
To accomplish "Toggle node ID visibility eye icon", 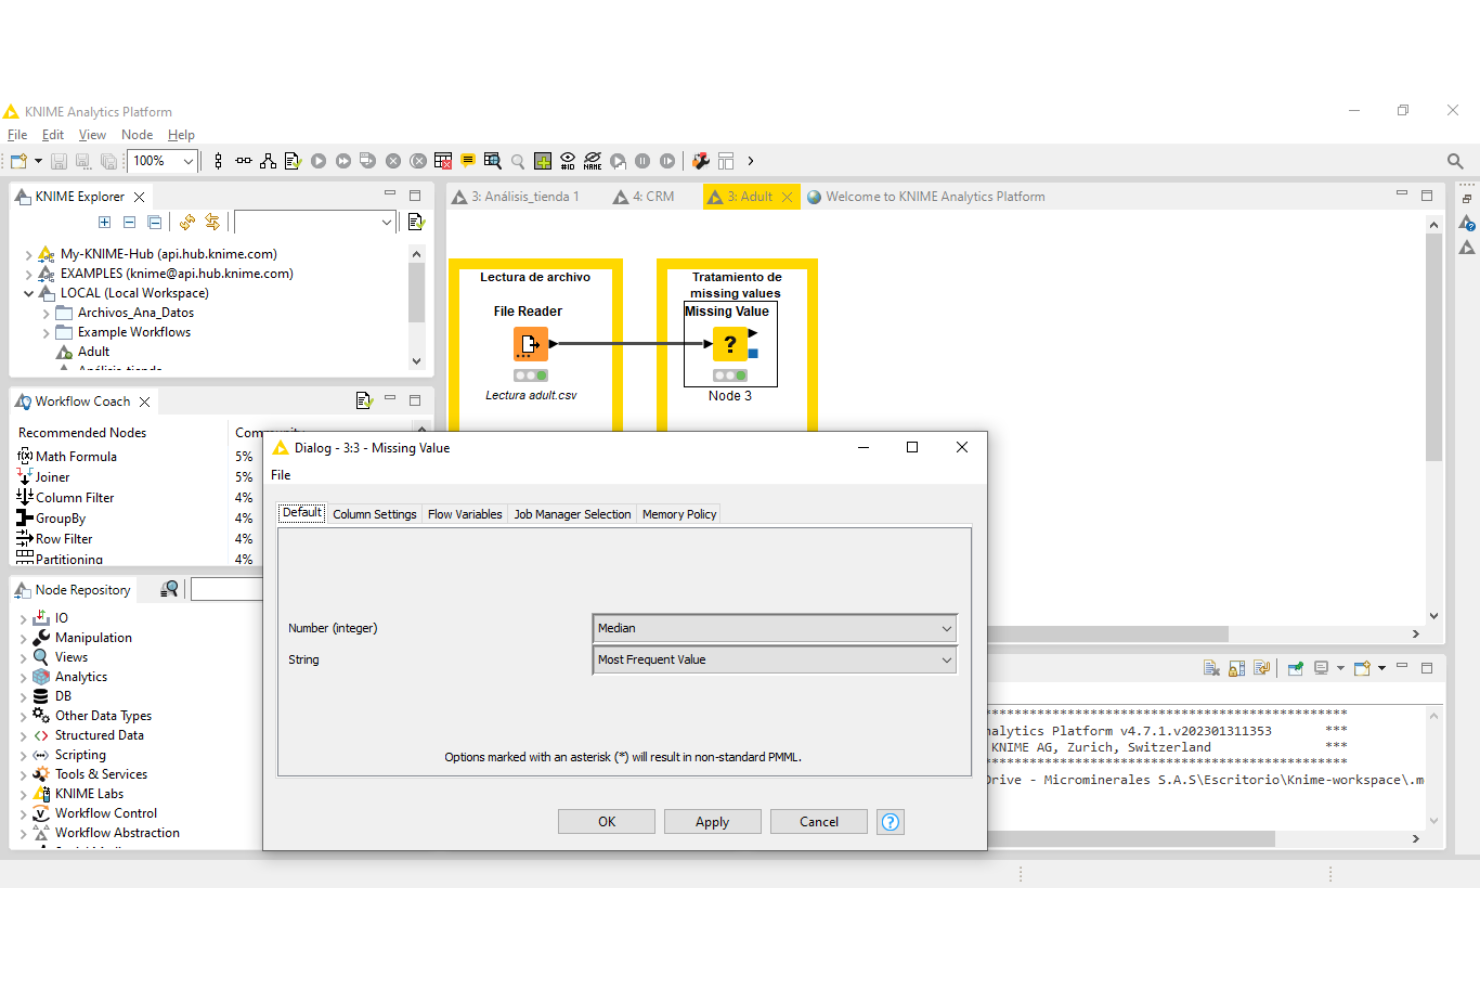I will coord(568,161).
